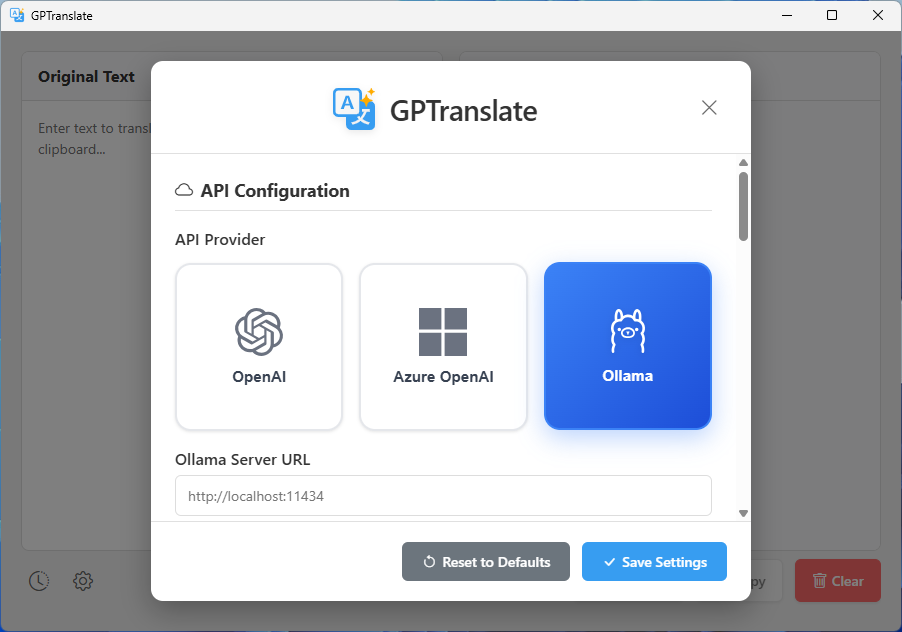Maximize the GPTranslate window

pos(832,16)
